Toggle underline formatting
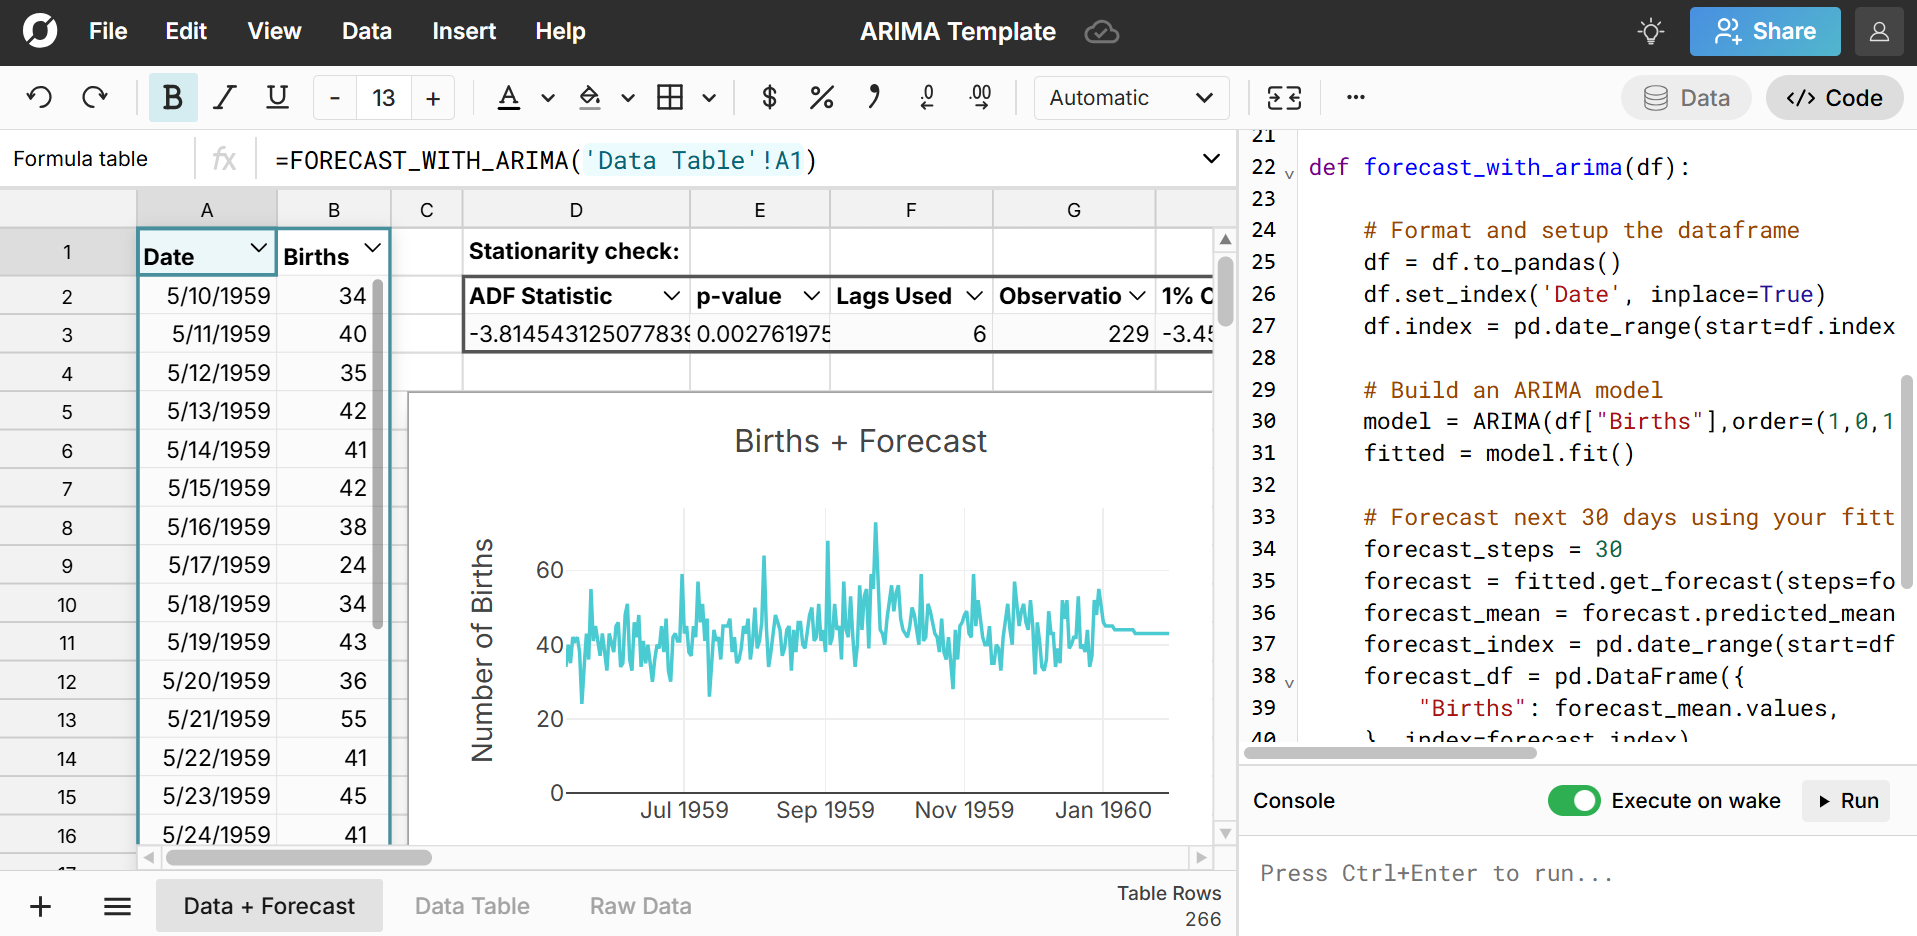Screen dimensions: 1917x936 (x=277, y=98)
